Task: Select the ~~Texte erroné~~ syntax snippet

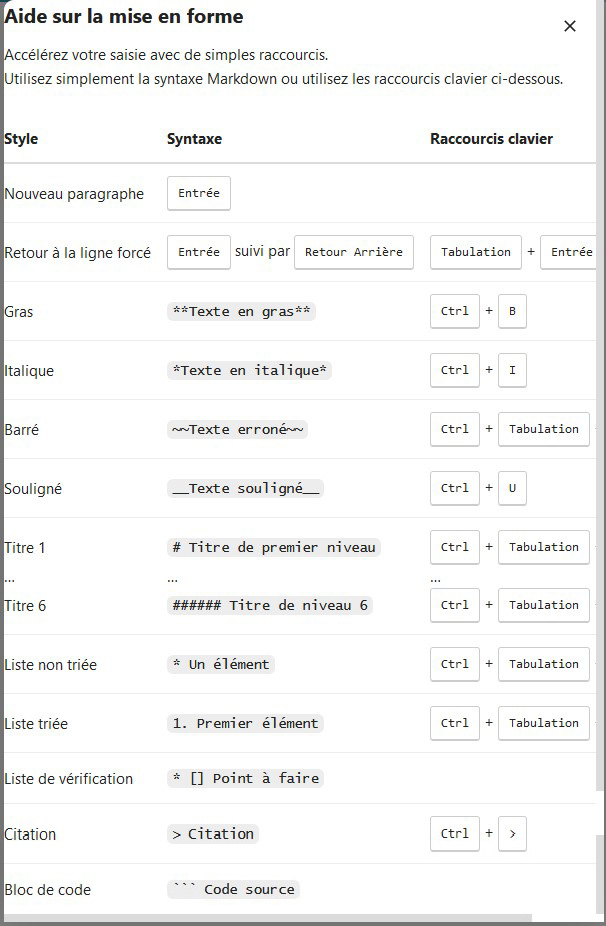Action: (239, 430)
